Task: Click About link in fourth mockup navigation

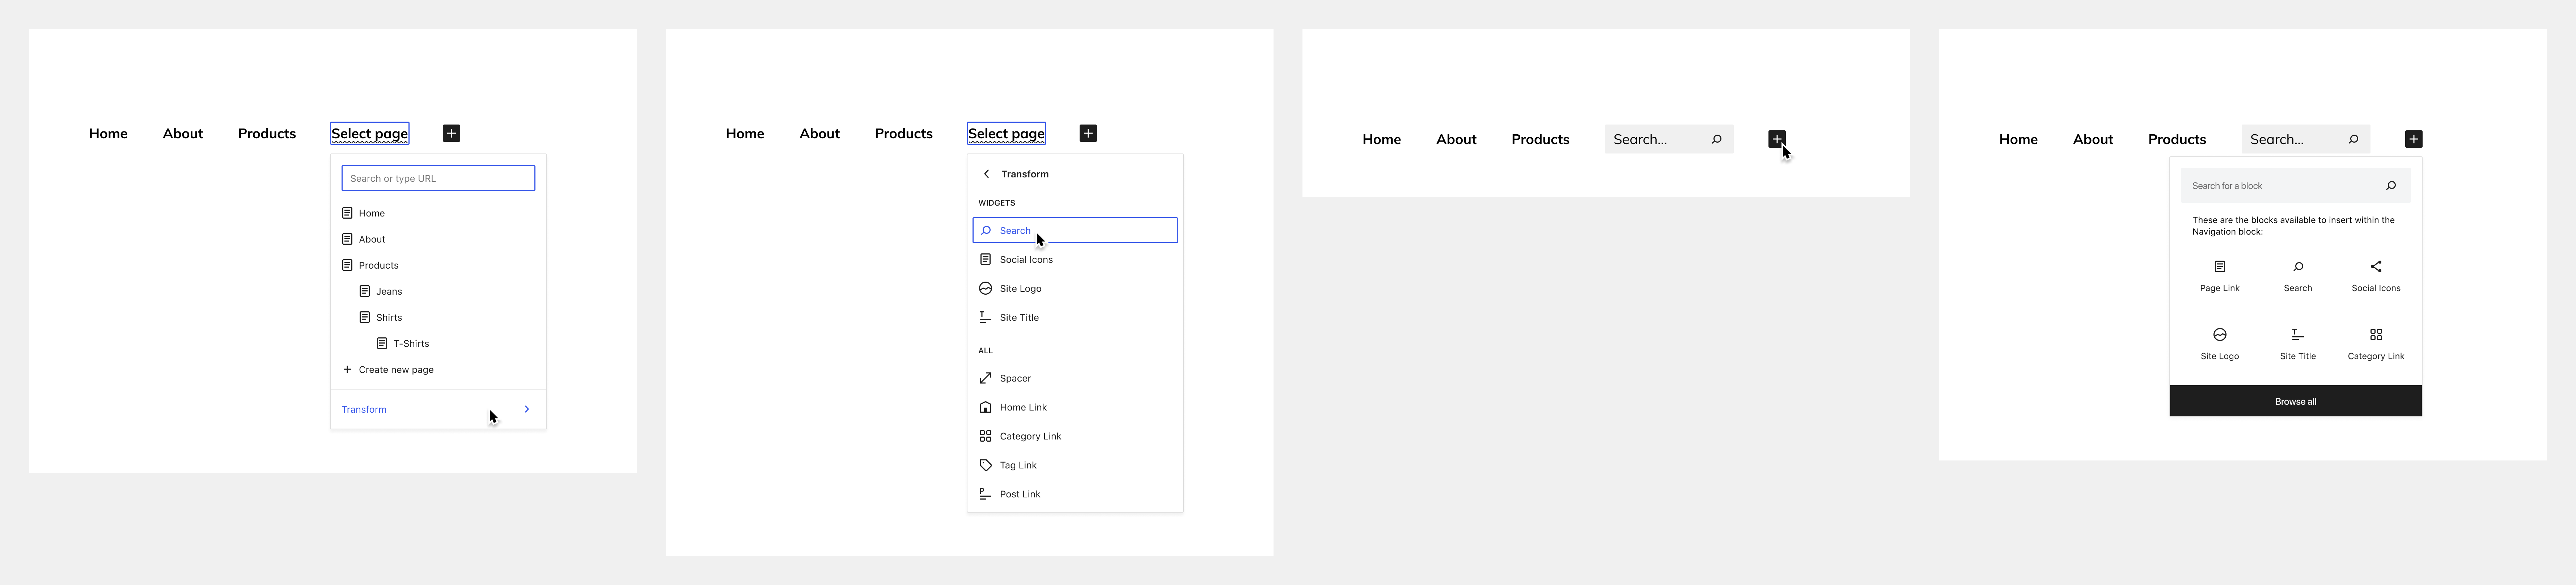Action: (x=2093, y=139)
